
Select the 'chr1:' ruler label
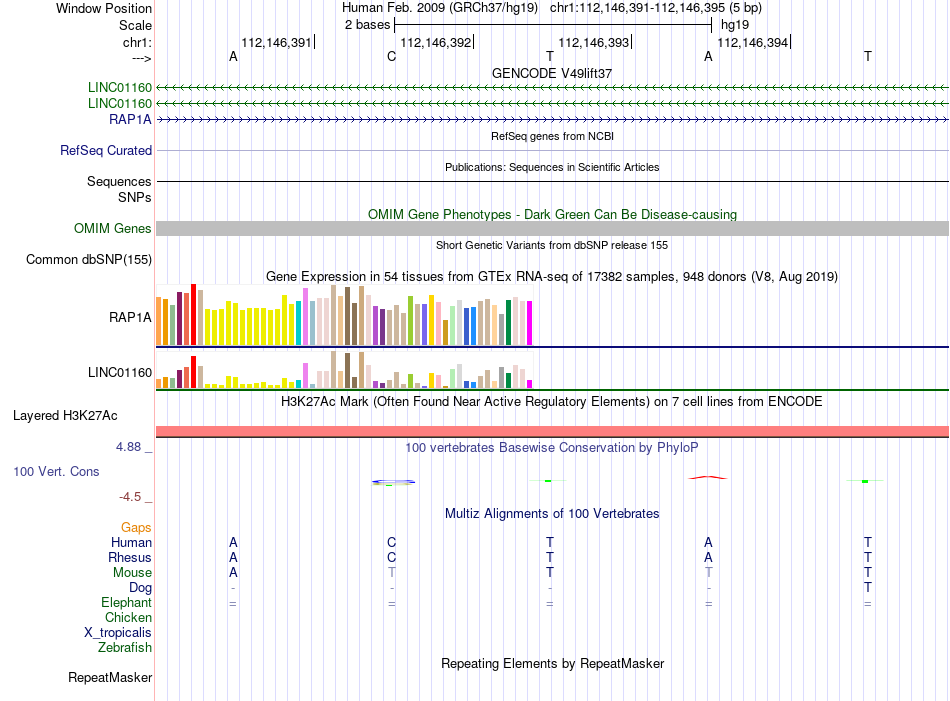[x=137, y=42]
